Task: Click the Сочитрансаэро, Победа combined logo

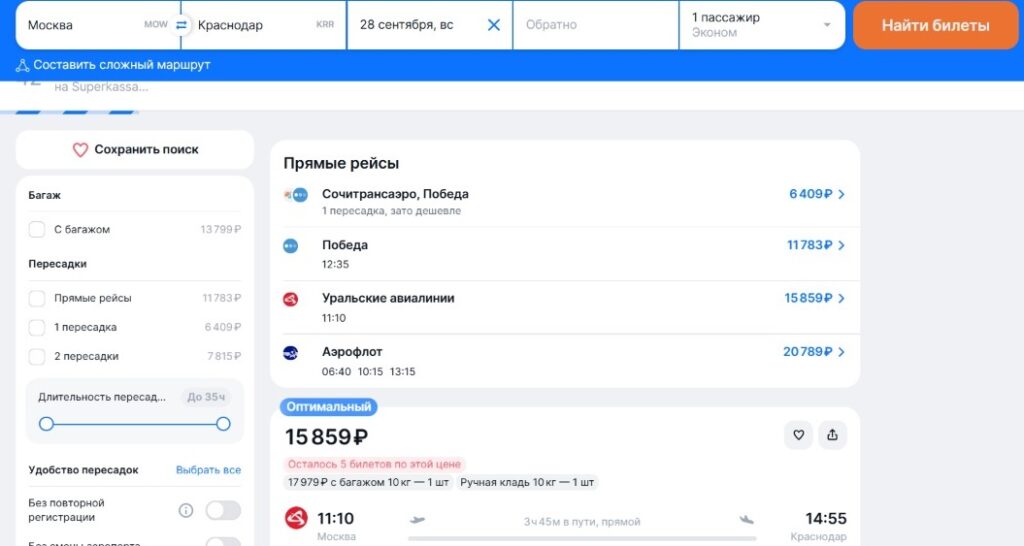Action: [x=295, y=195]
